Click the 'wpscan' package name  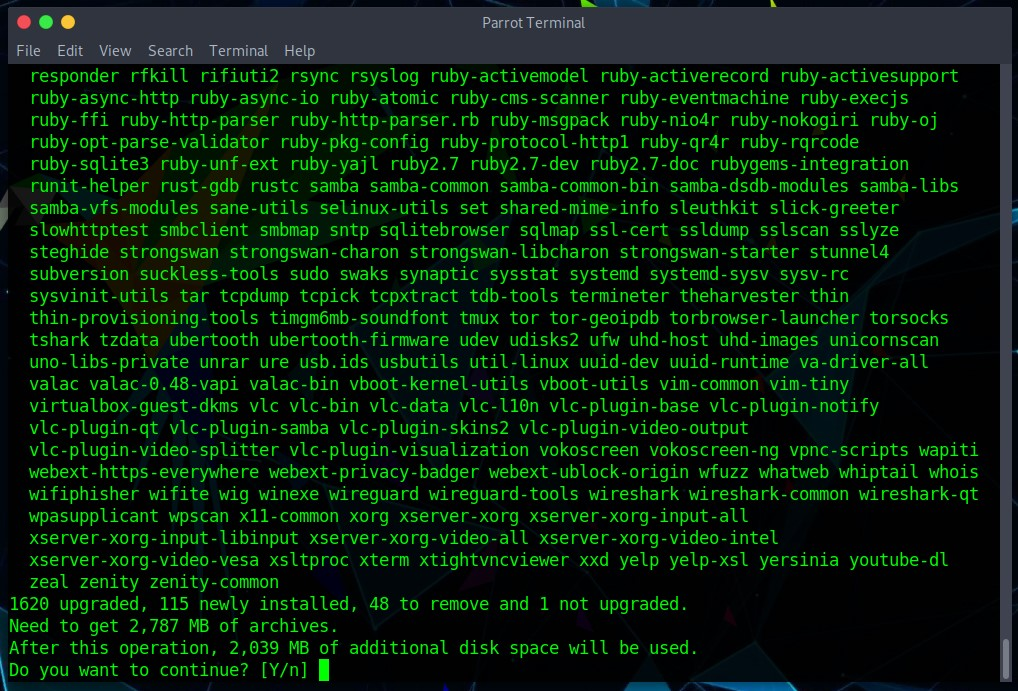click(x=199, y=516)
